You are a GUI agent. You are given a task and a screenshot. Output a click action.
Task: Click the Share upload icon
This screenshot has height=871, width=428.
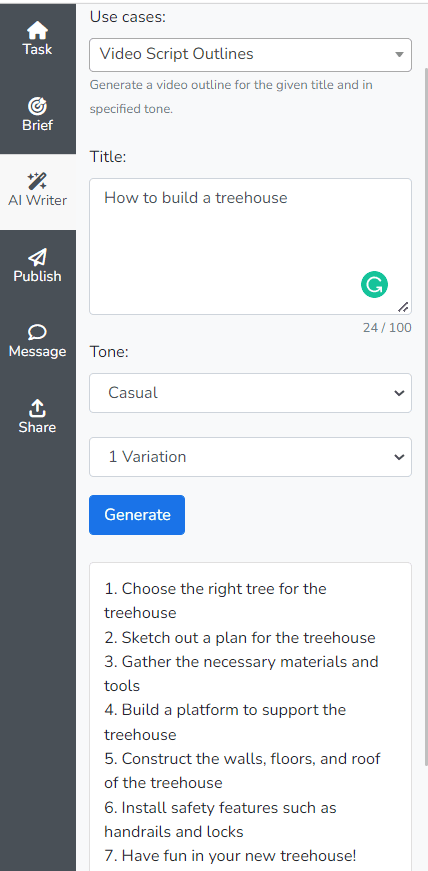click(37, 408)
